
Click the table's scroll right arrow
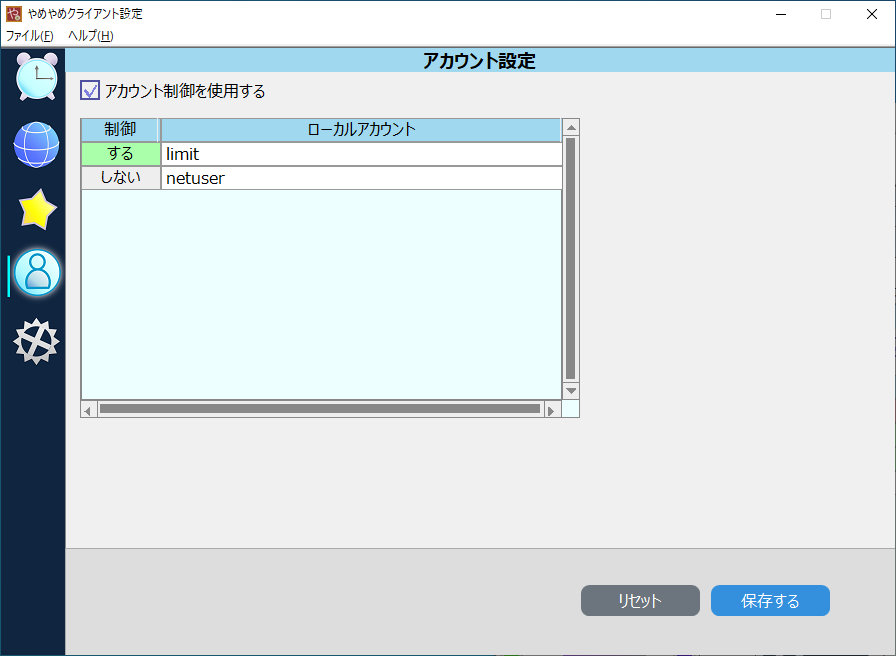coord(552,410)
